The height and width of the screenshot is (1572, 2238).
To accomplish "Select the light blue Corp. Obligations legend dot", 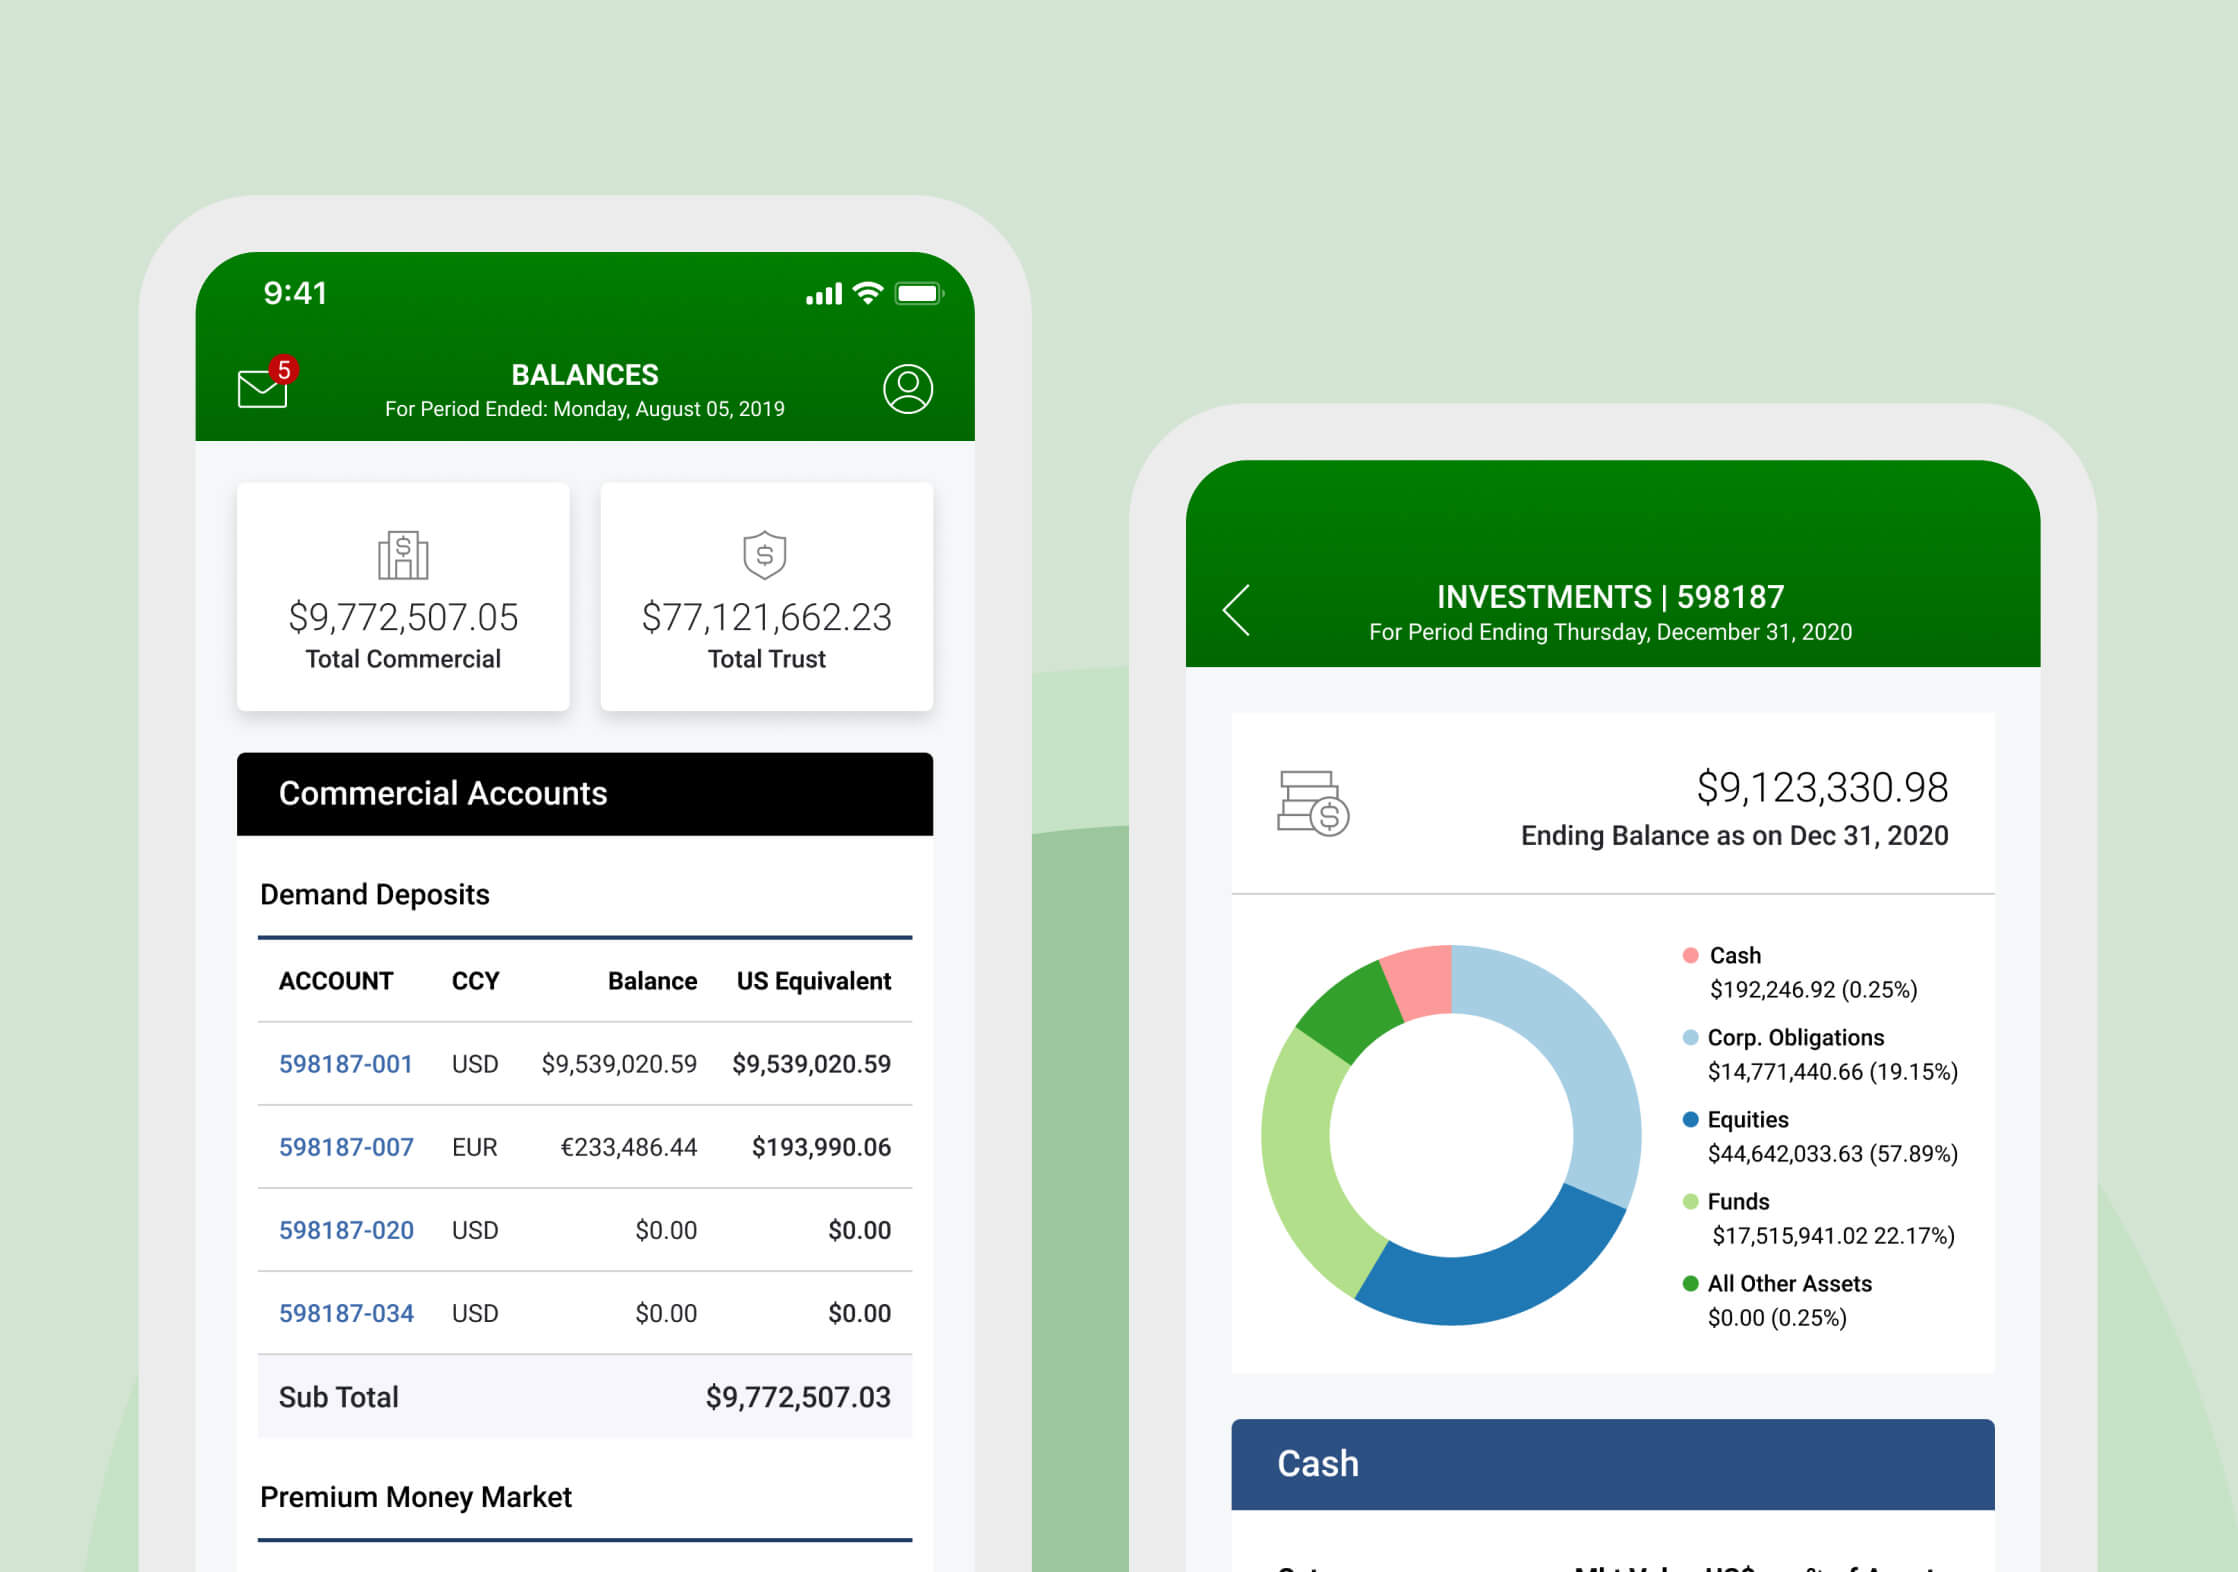I will coord(1690,1037).
